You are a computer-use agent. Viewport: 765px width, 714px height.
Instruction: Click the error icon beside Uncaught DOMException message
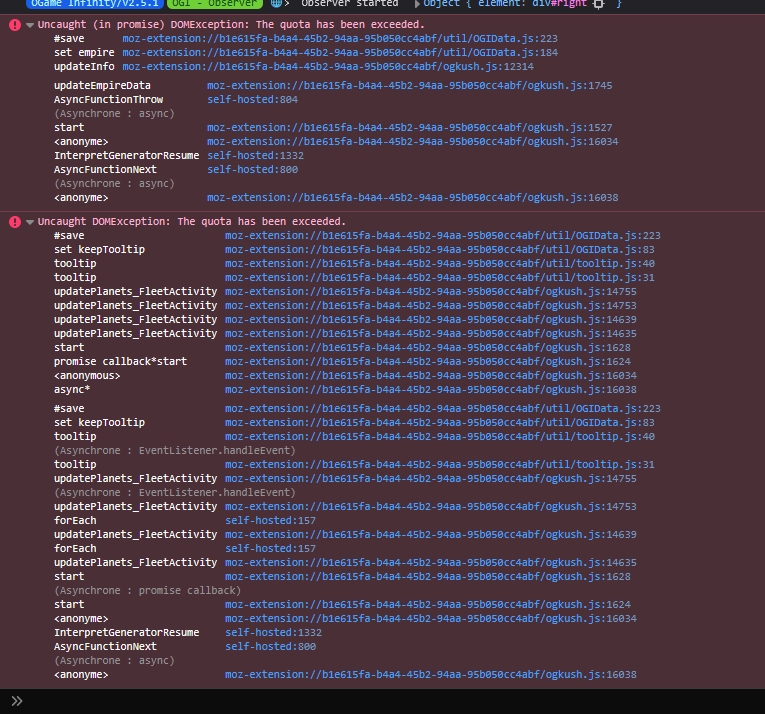tap(15, 222)
